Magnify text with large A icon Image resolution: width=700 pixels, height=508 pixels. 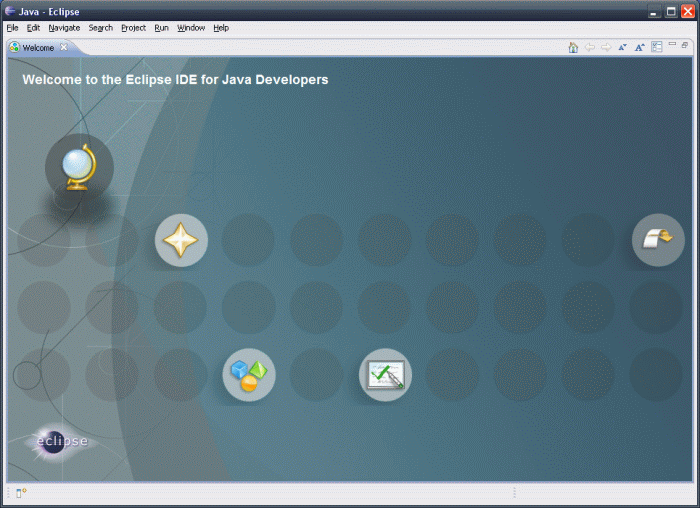point(640,47)
